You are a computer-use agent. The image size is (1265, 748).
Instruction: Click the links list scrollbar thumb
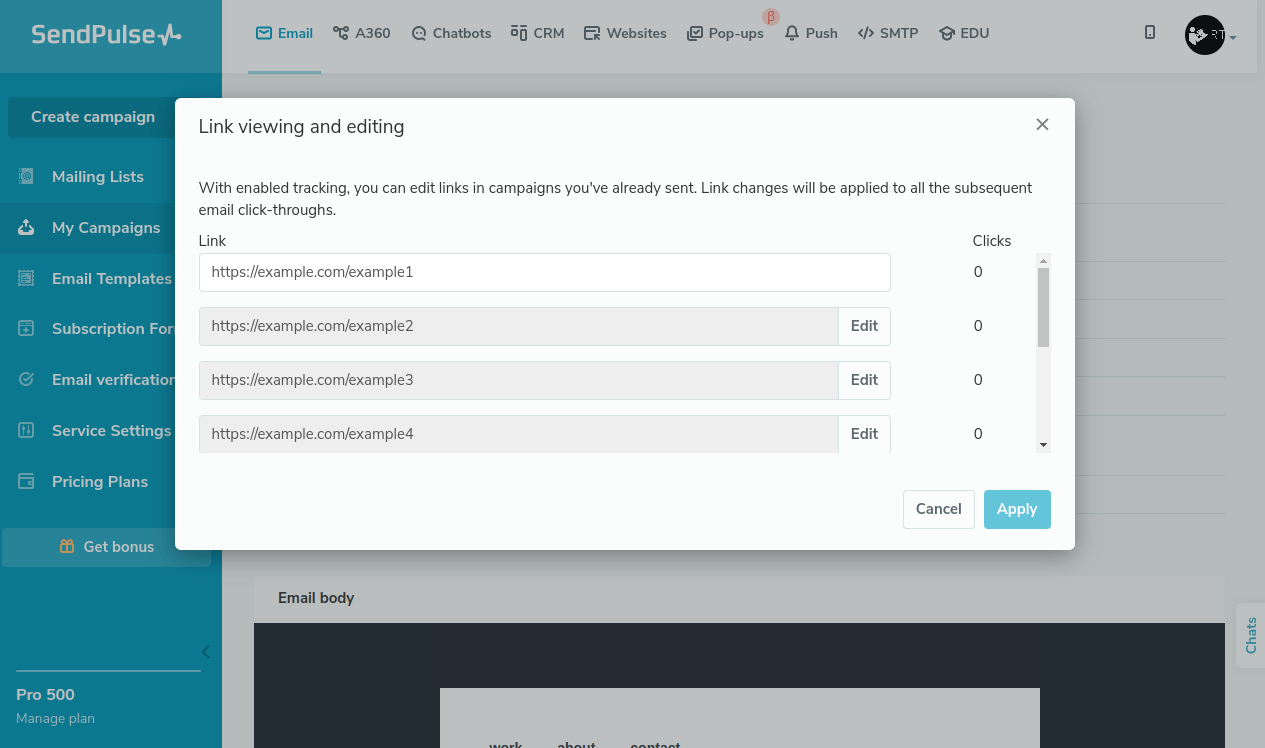[1043, 307]
